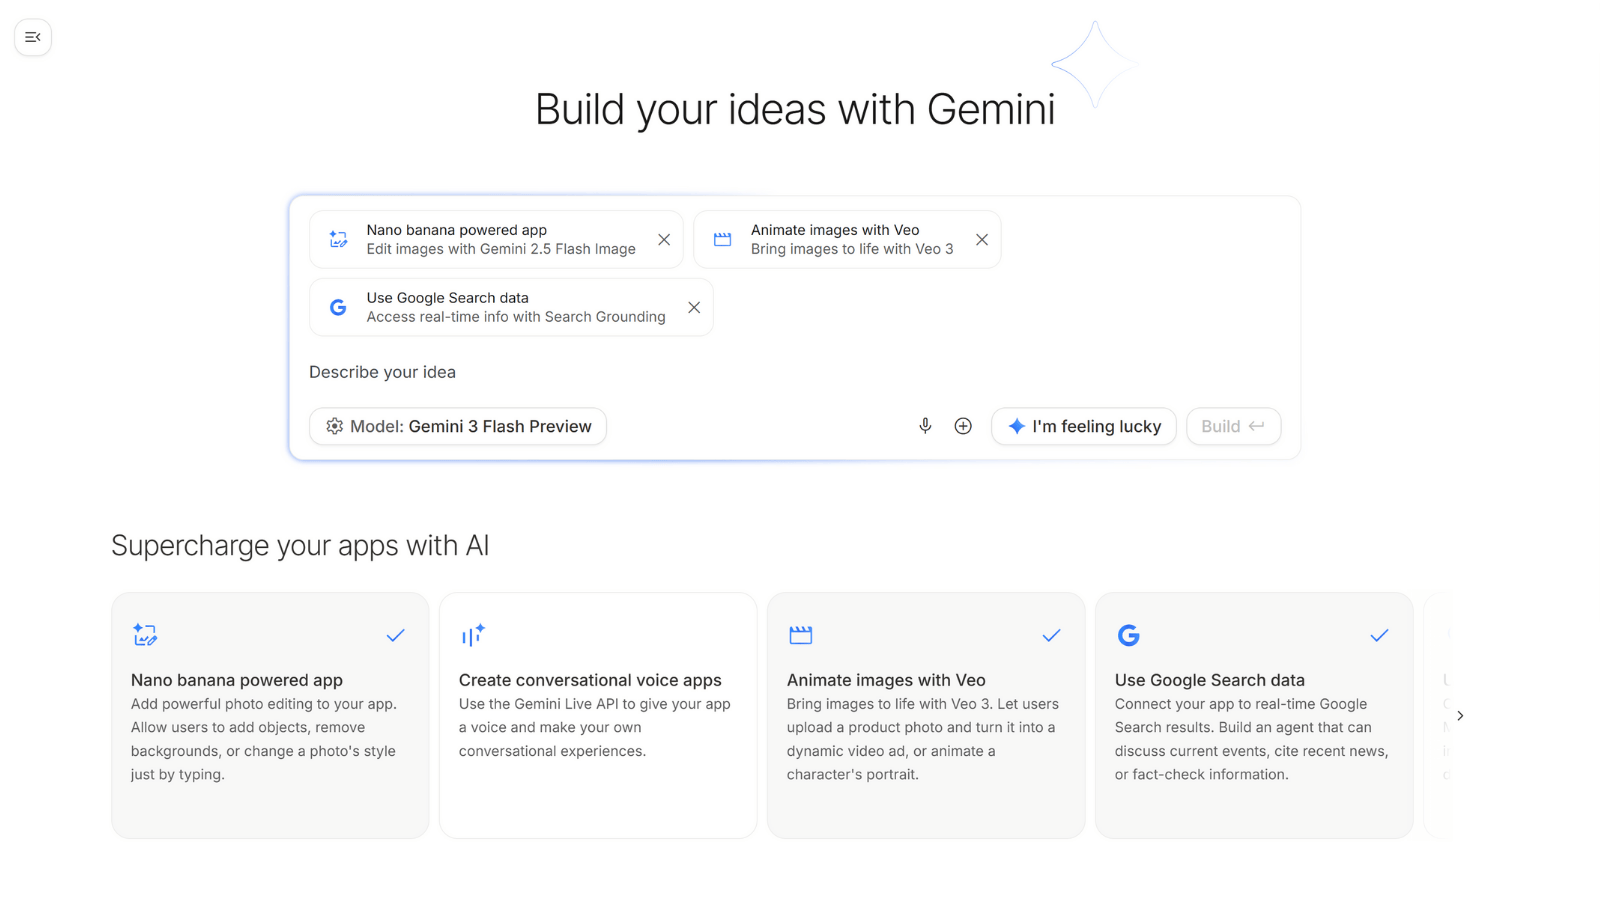Toggle the checkmark on Nano banana card

pyautogui.click(x=396, y=635)
